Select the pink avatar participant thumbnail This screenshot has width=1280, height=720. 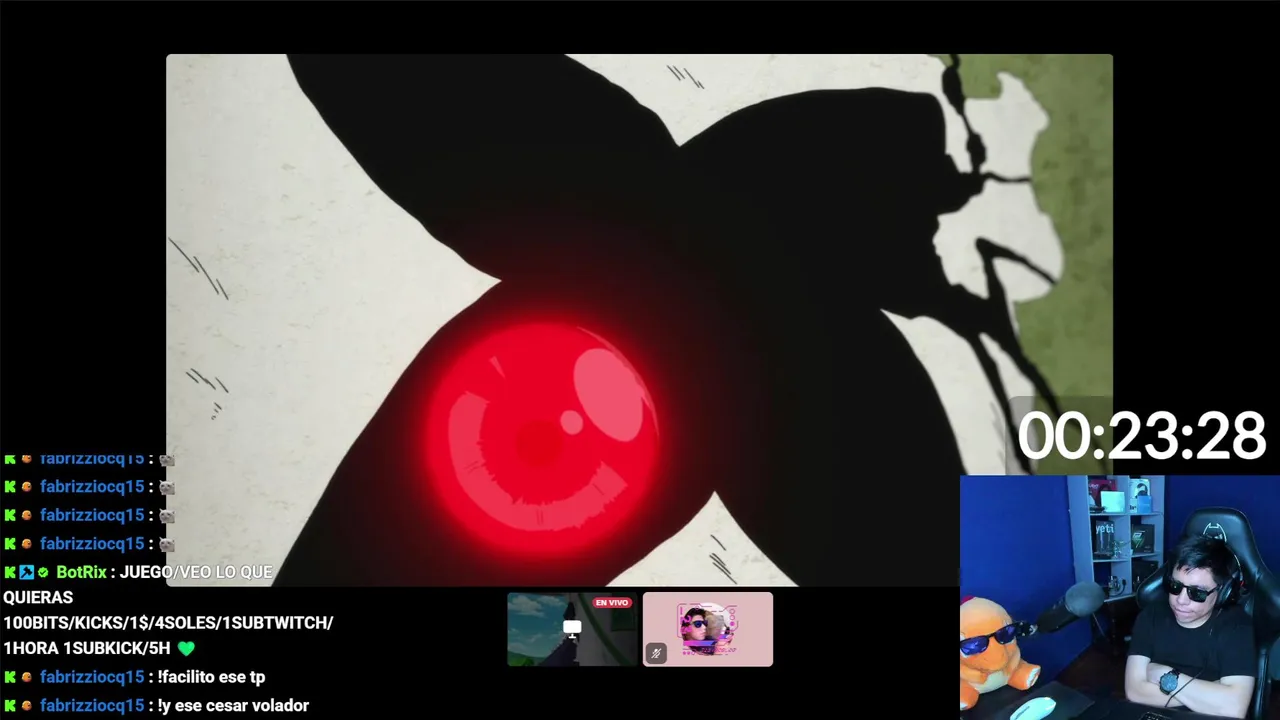coord(708,629)
